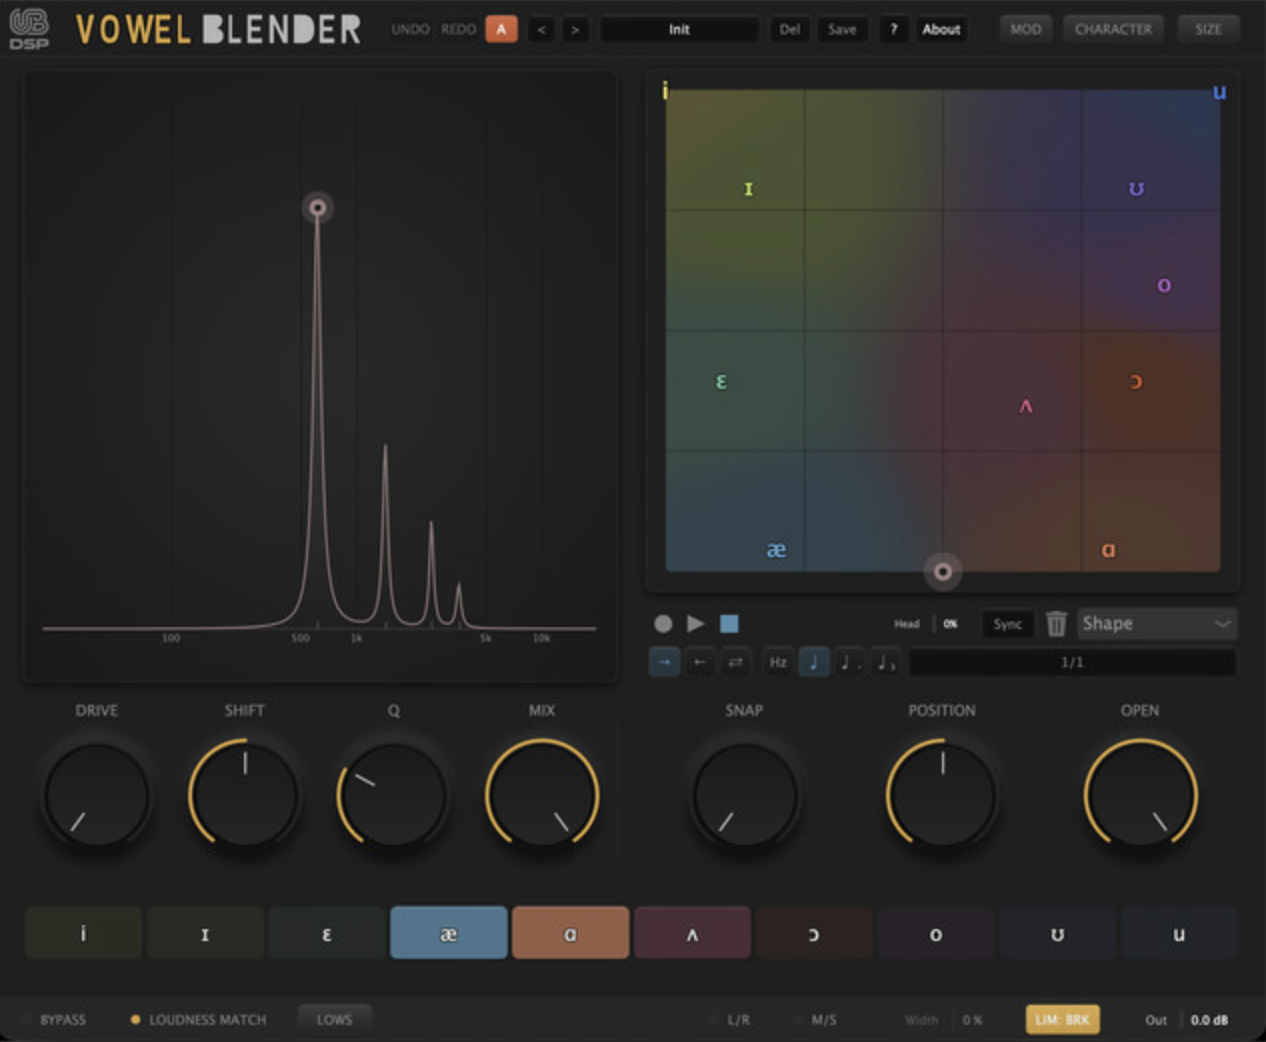Click the ʊ vowel symbol on the pad
The image size is (1266, 1042).
click(x=1136, y=188)
